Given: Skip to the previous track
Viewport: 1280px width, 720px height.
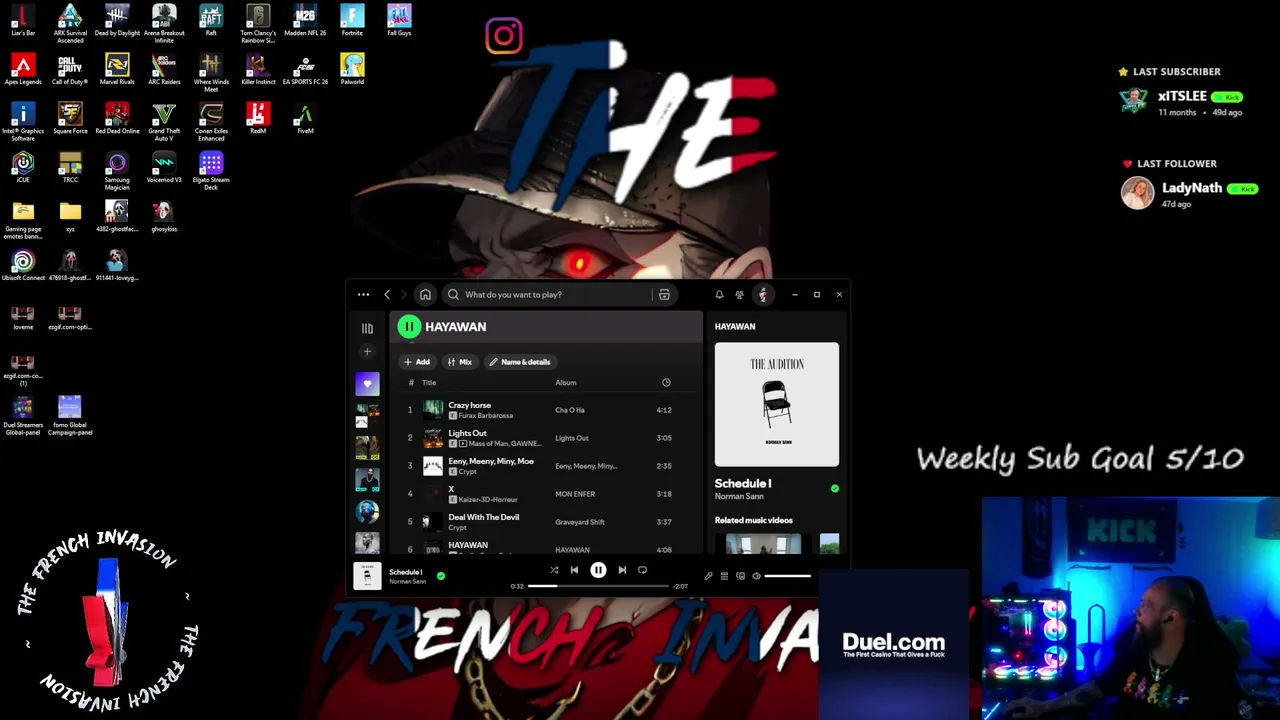Looking at the screenshot, I should tap(574, 571).
